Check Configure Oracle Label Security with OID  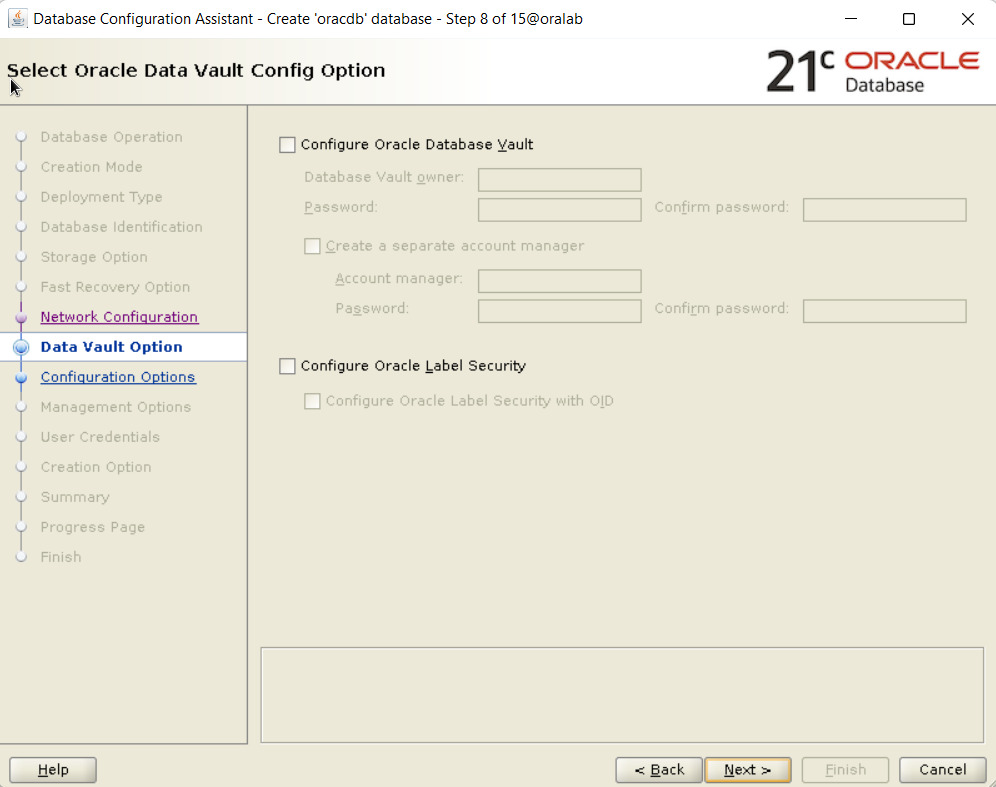(x=313, y=401)
